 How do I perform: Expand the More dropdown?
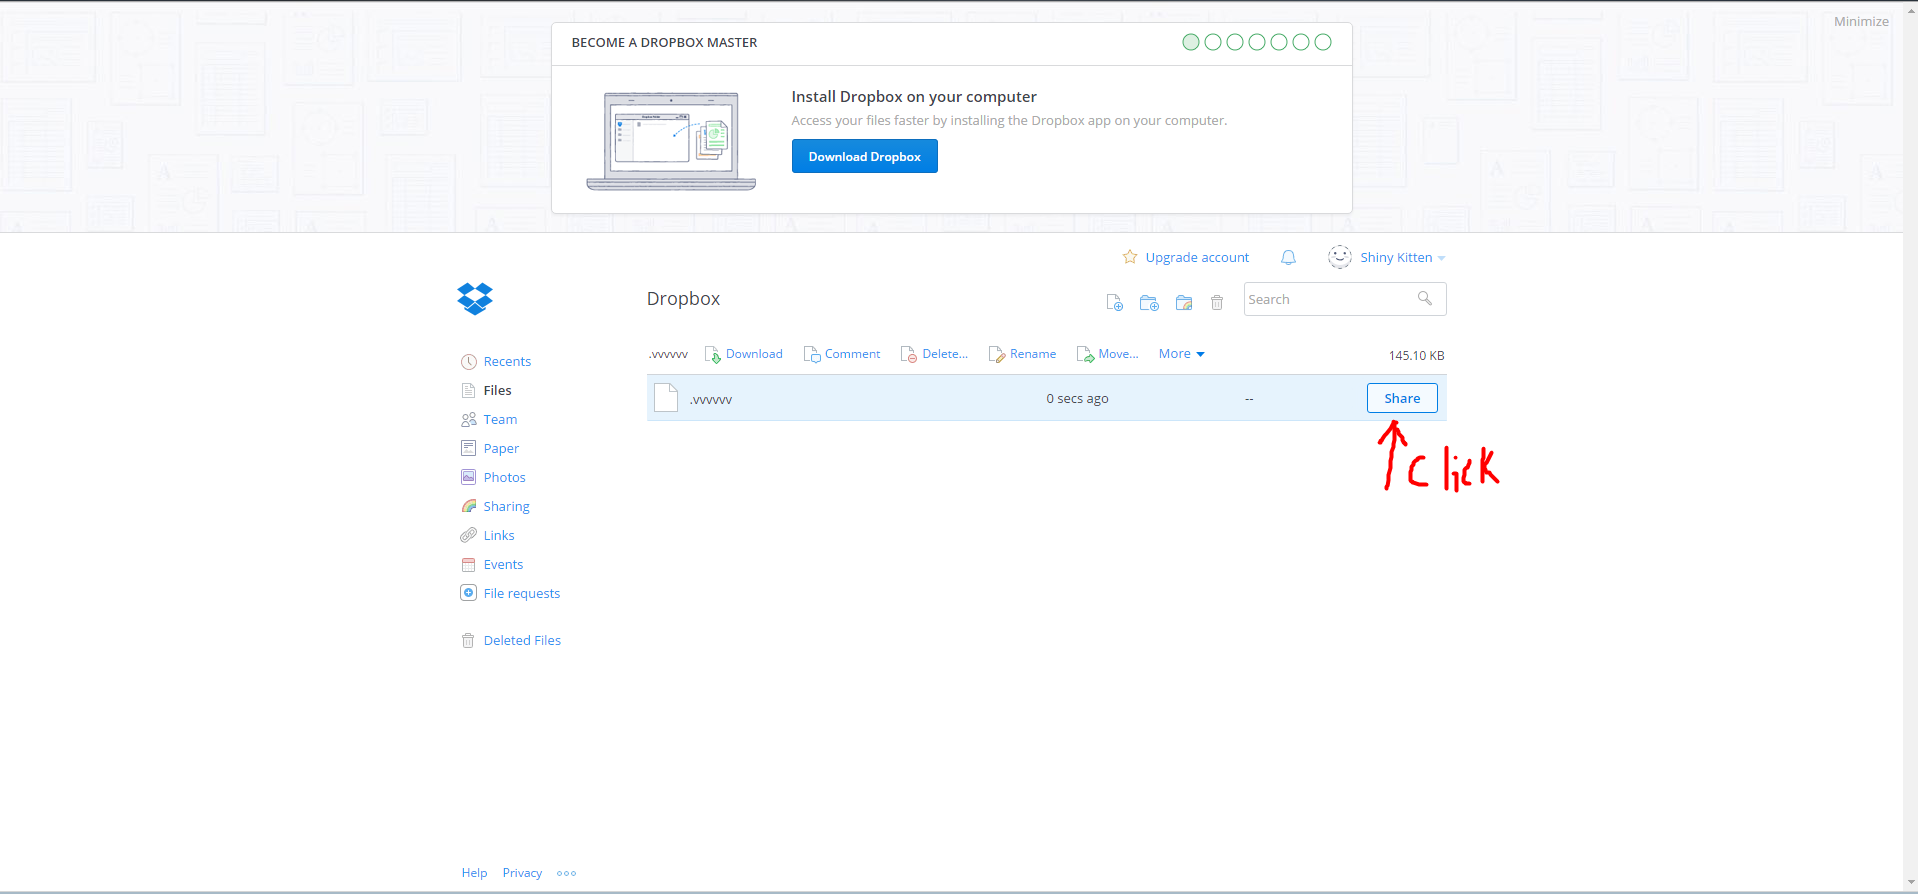tap(1181, 354)
